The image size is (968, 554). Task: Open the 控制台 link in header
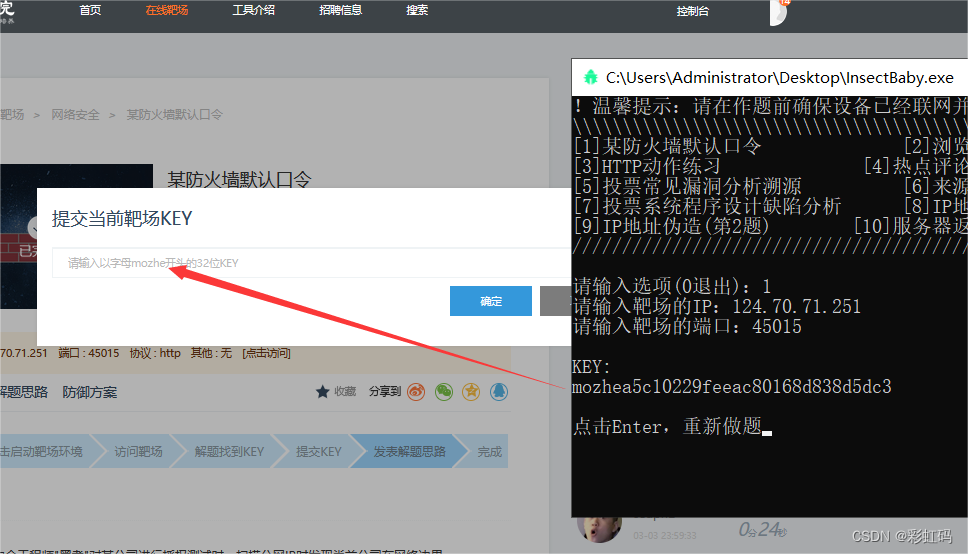point(692,11)
